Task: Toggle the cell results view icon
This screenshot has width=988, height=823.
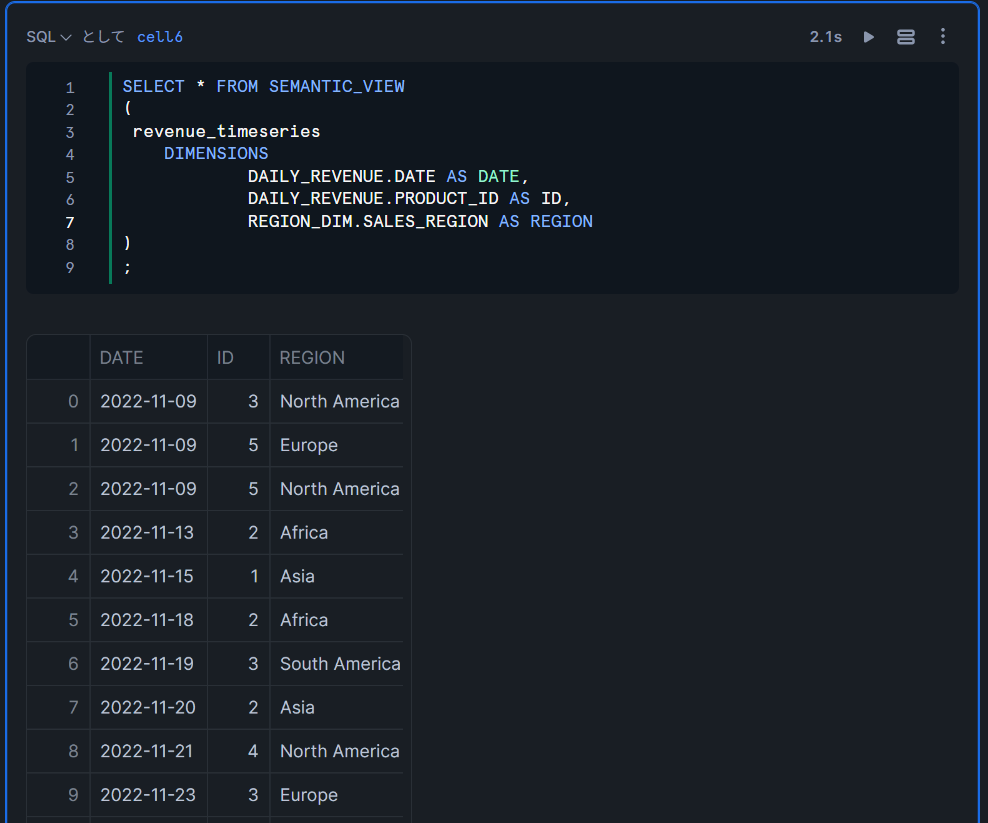Action: [x=905, y=37]
